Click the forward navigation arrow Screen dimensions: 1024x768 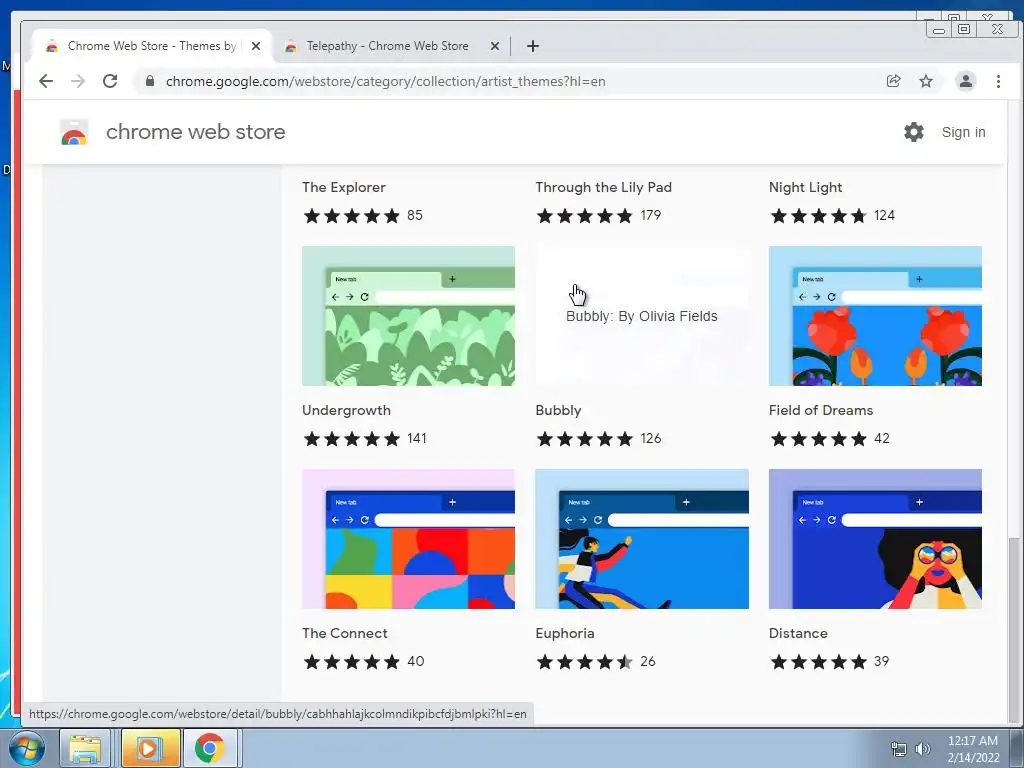[78, 81]
